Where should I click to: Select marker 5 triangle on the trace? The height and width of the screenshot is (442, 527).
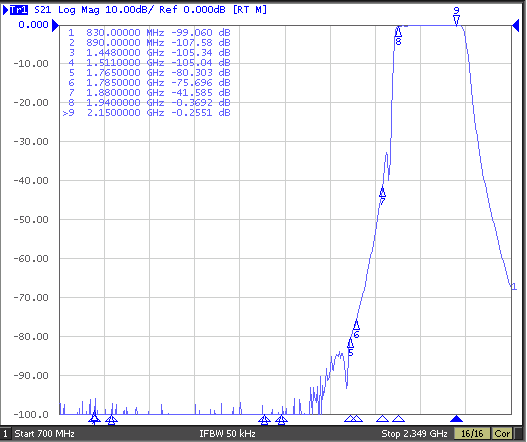click(350, 343)
